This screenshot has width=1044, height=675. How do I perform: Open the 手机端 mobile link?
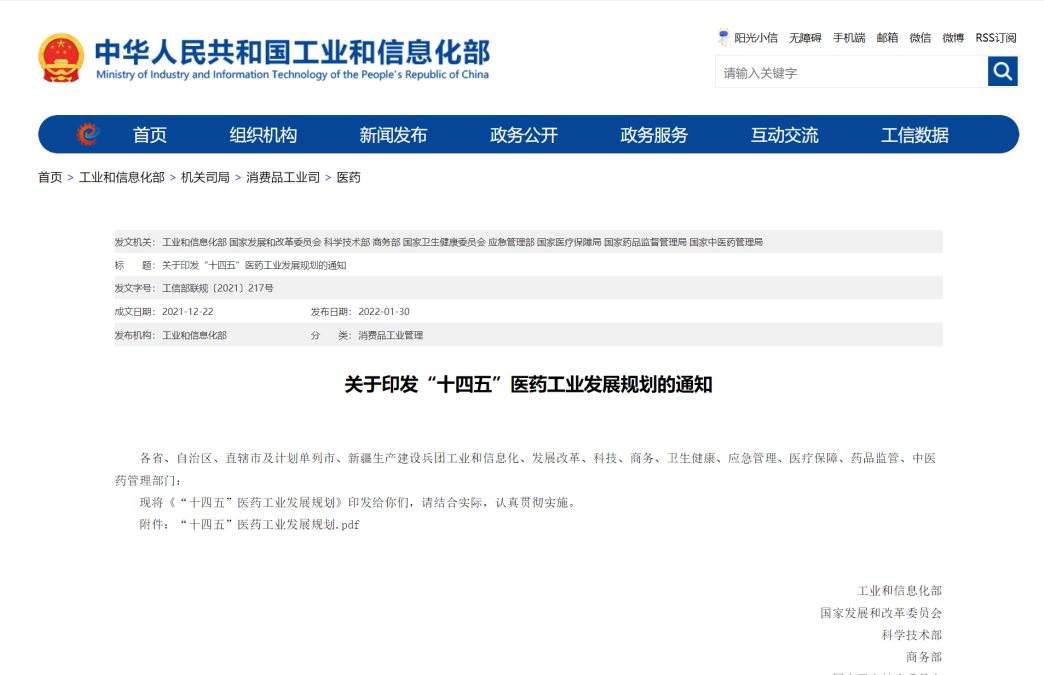coord(849,38)
